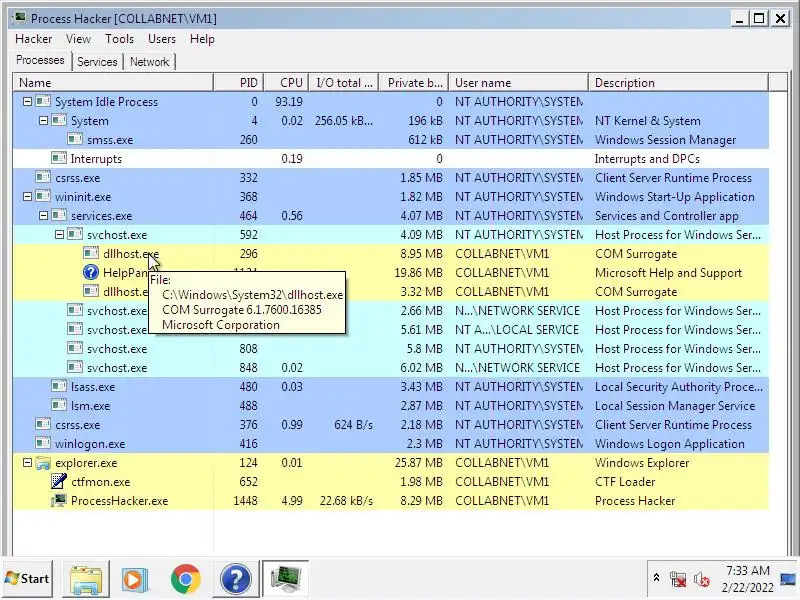Click the explorer.exe folder icon
This screenshot has width=800, height=600.
pos(43,463)
